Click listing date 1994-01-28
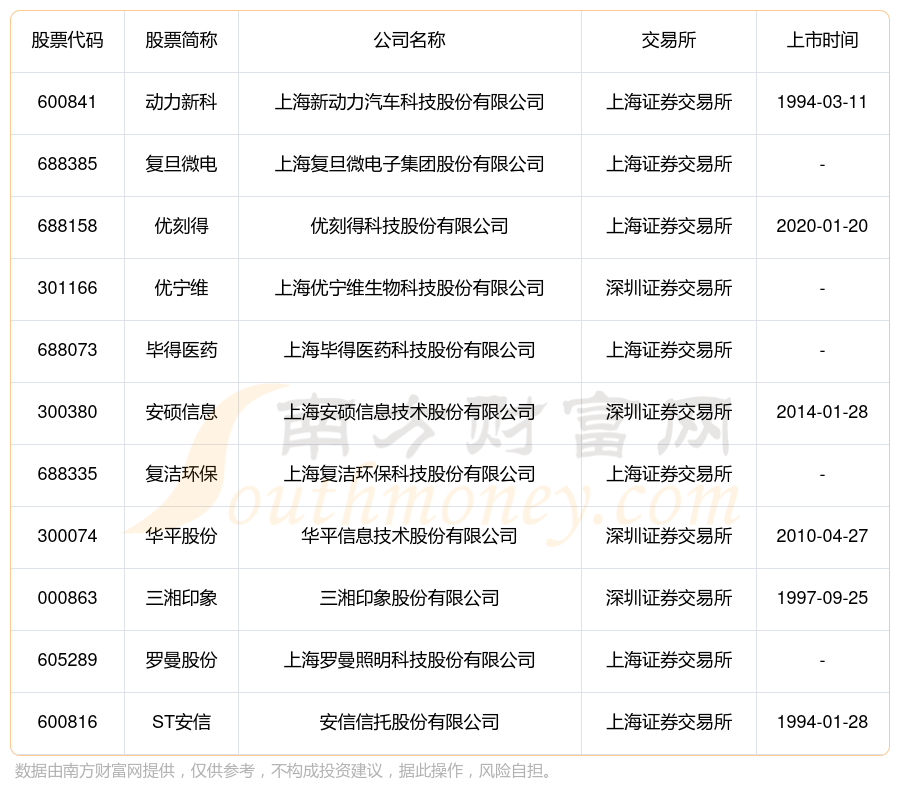 pos(822,722)
